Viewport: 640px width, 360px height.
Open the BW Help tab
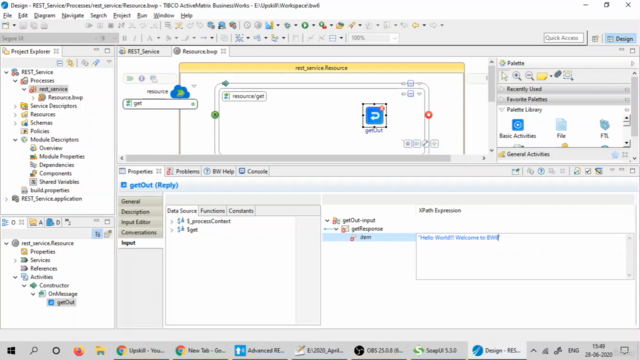point(219,171)
